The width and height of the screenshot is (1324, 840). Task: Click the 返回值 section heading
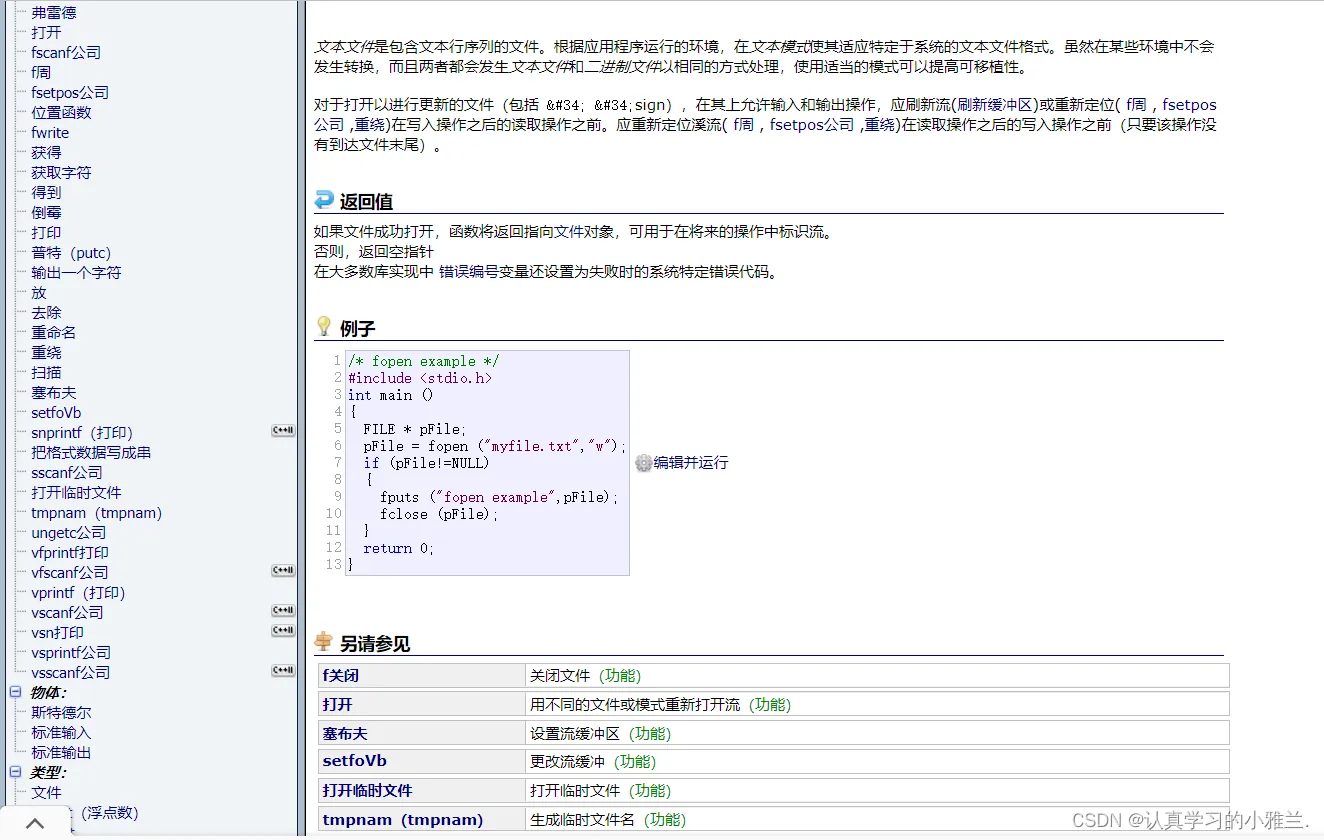tap(366, 201)
